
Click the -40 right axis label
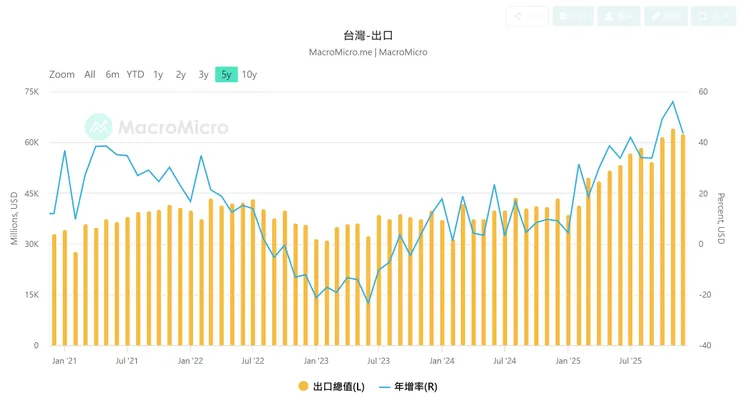click(705, 345)
